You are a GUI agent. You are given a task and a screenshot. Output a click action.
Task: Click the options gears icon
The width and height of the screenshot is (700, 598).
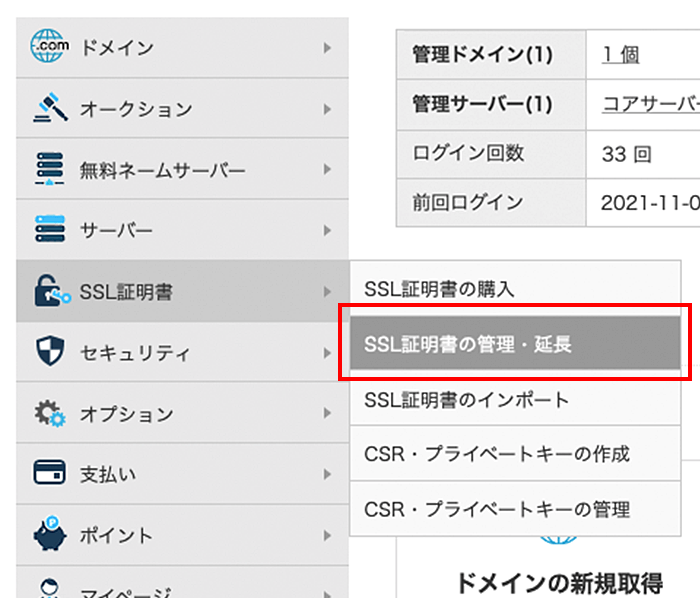coord(50,413)
